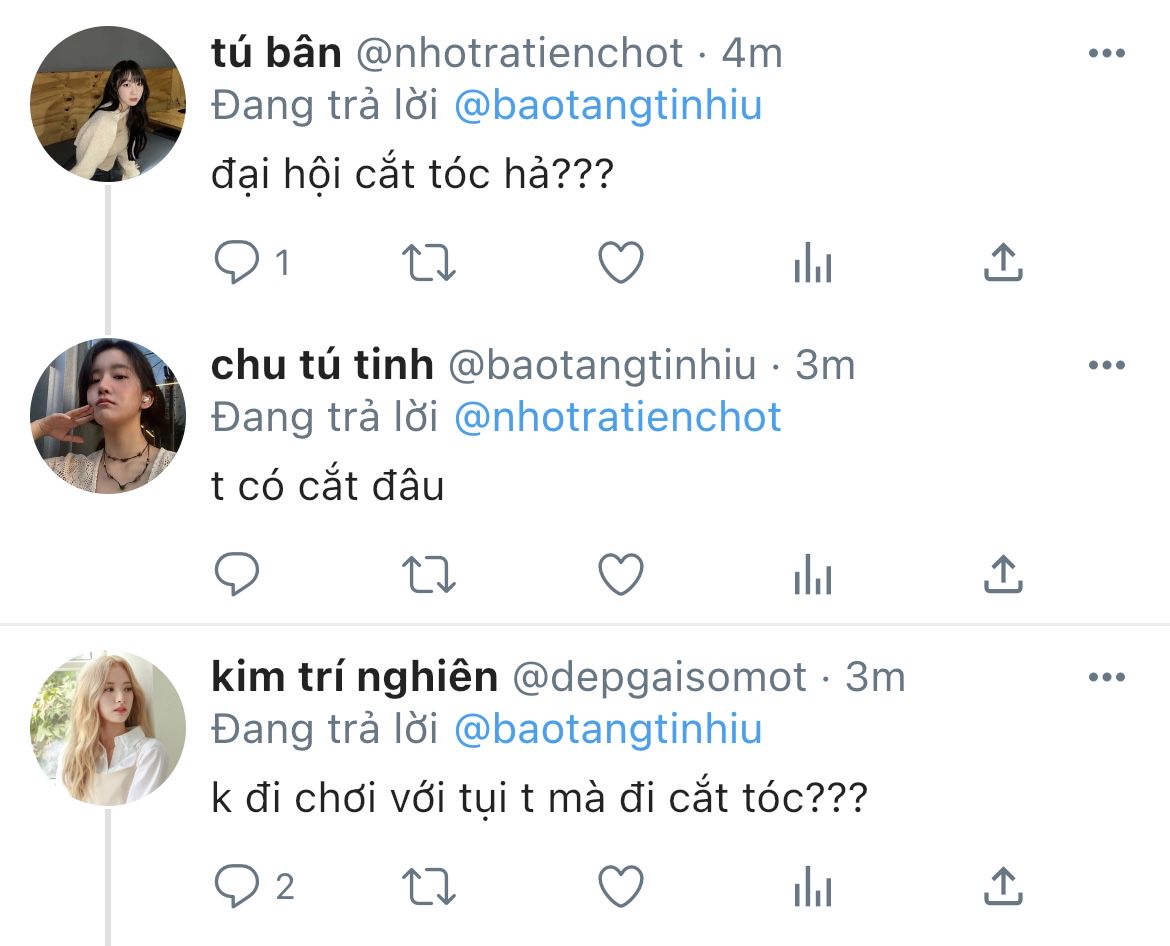
Task: Open more options on chu tú tinh's tweet
Action: tap(1106, 365)
